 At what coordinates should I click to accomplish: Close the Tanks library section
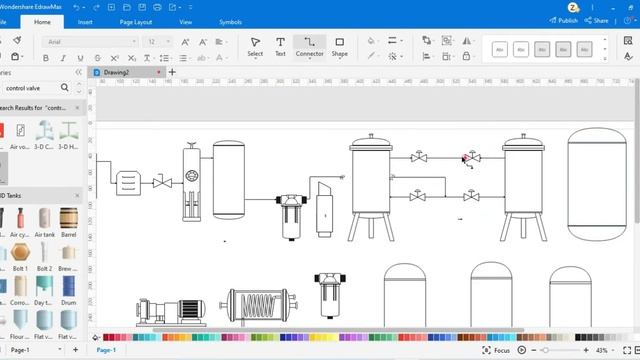77,196
